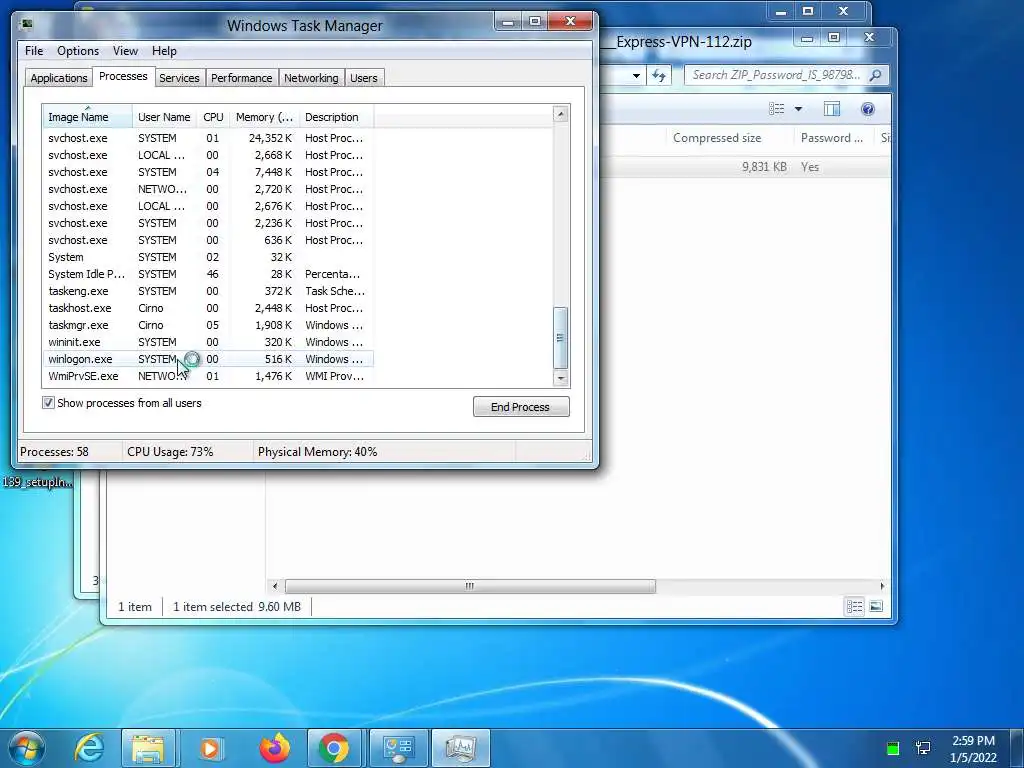Click the Password column header in Explorer
1024x768 pixels.
click(x=832, y=138)
